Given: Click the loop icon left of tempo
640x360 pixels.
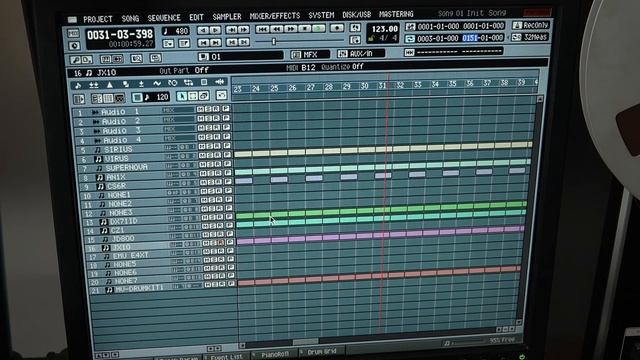Looking at the screenshot, I should pos(355,28).
